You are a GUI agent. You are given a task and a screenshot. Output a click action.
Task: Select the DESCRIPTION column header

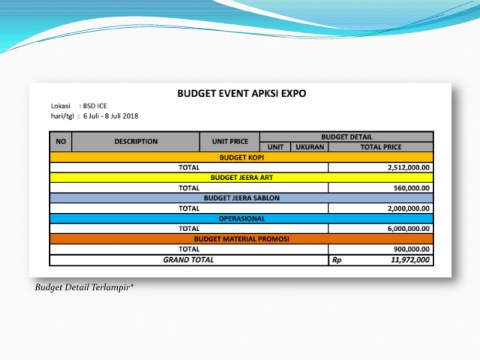pyautogui.click(x=136, y=142)
